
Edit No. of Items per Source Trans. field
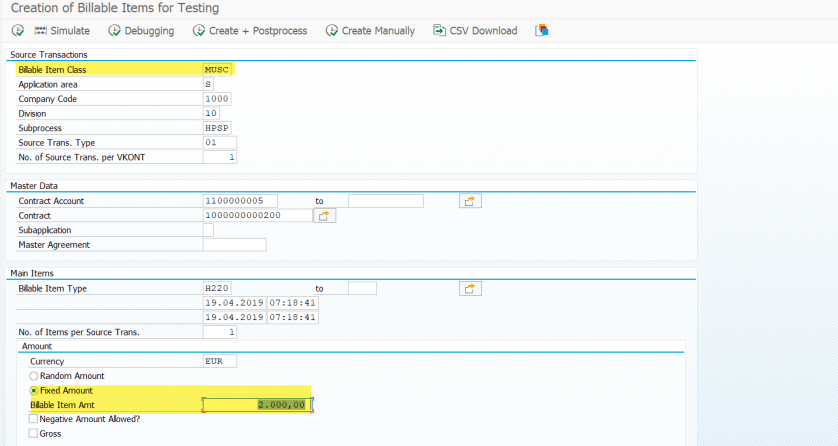pyautogui.click(x=220, y=332)
